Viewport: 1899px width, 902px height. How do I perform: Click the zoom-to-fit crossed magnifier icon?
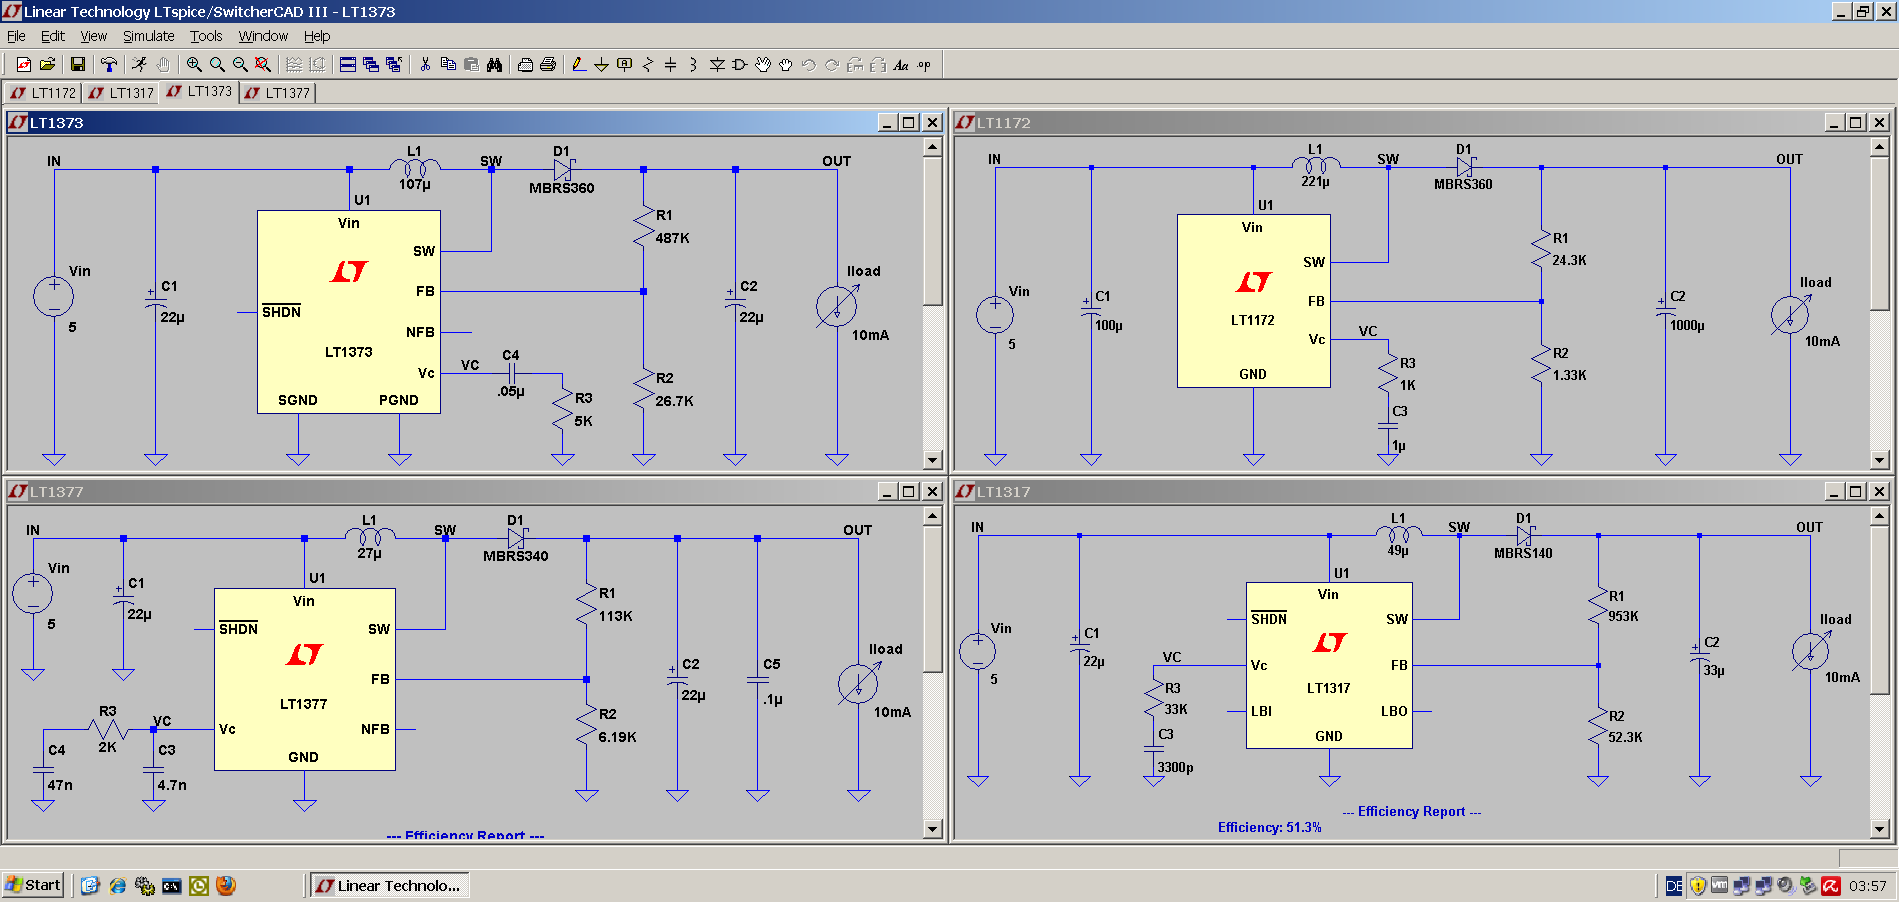click(263, 64)
